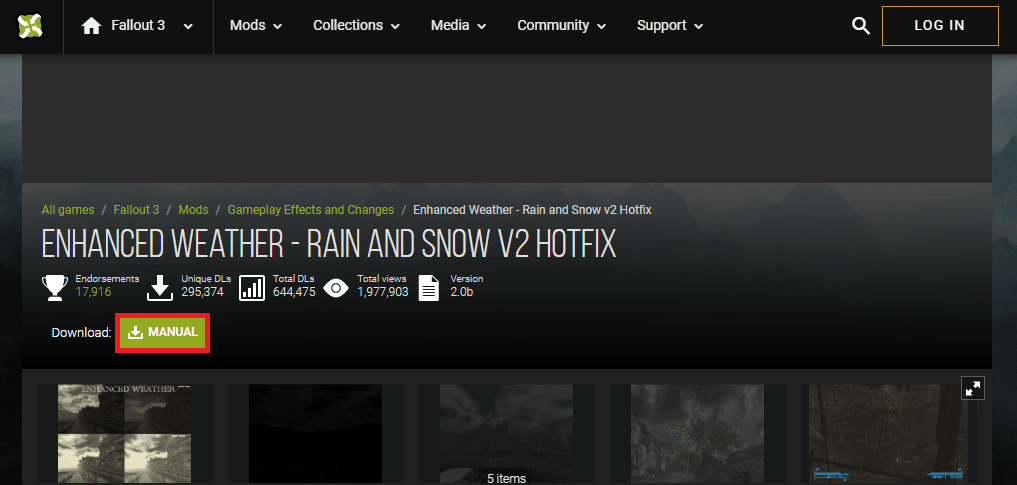Click the 1,977,903 total views value

[383, 292]
